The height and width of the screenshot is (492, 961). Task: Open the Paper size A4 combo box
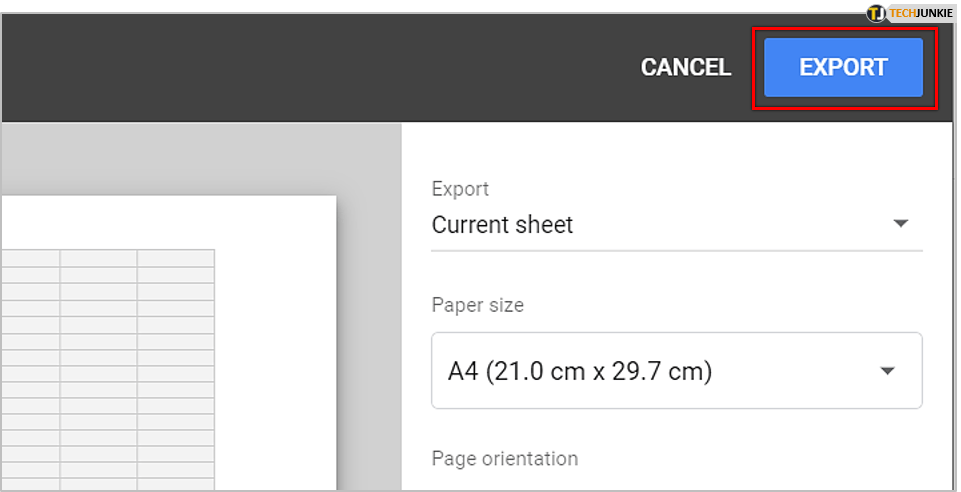tap(676, 371)
